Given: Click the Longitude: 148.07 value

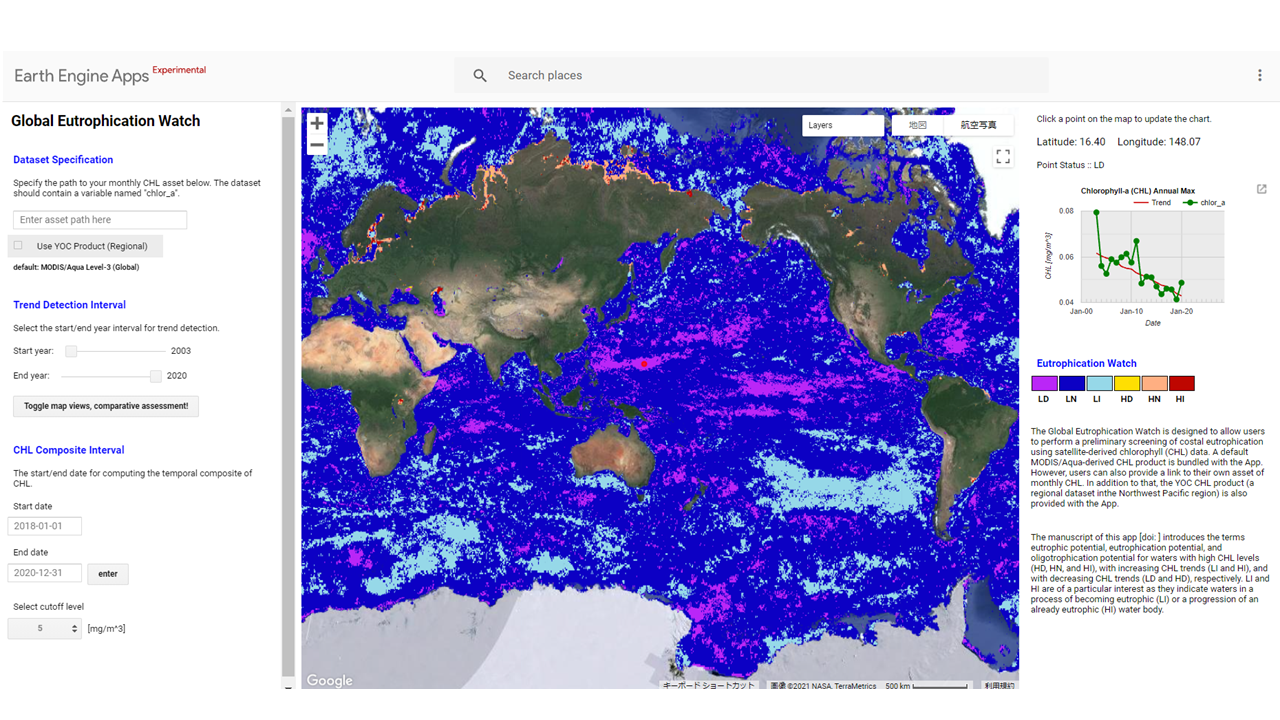Looking at the screenshot, I should (x=1159, y=142).
